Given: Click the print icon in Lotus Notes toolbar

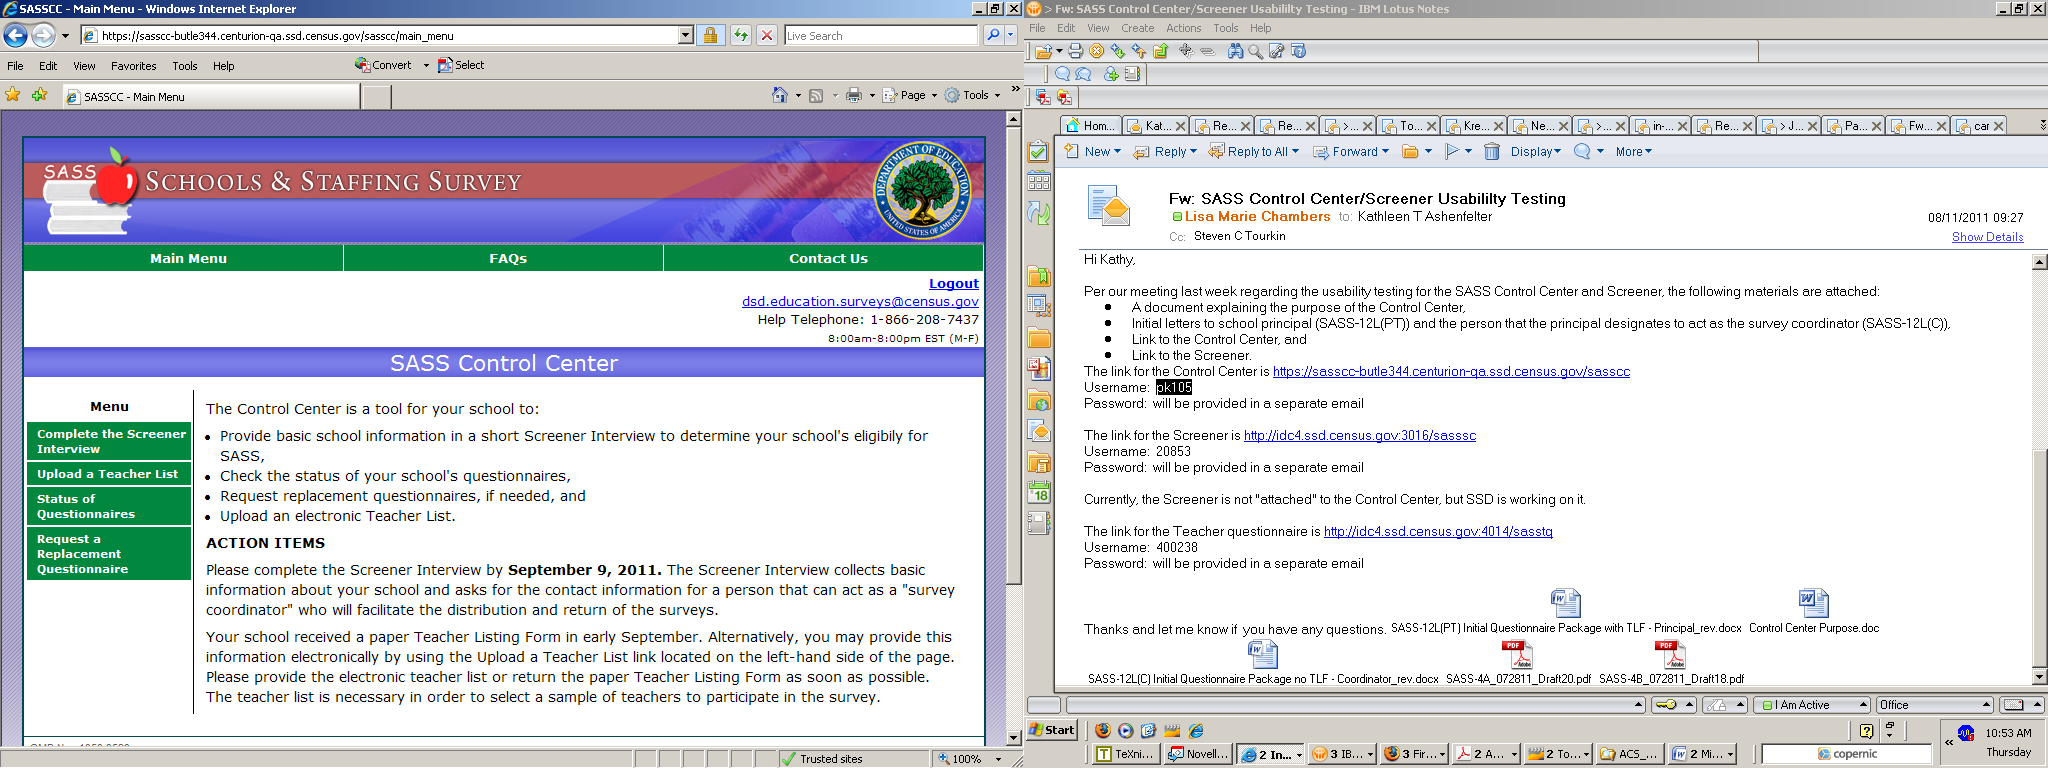Looking at the screenshot, I should coord(1075,51).
